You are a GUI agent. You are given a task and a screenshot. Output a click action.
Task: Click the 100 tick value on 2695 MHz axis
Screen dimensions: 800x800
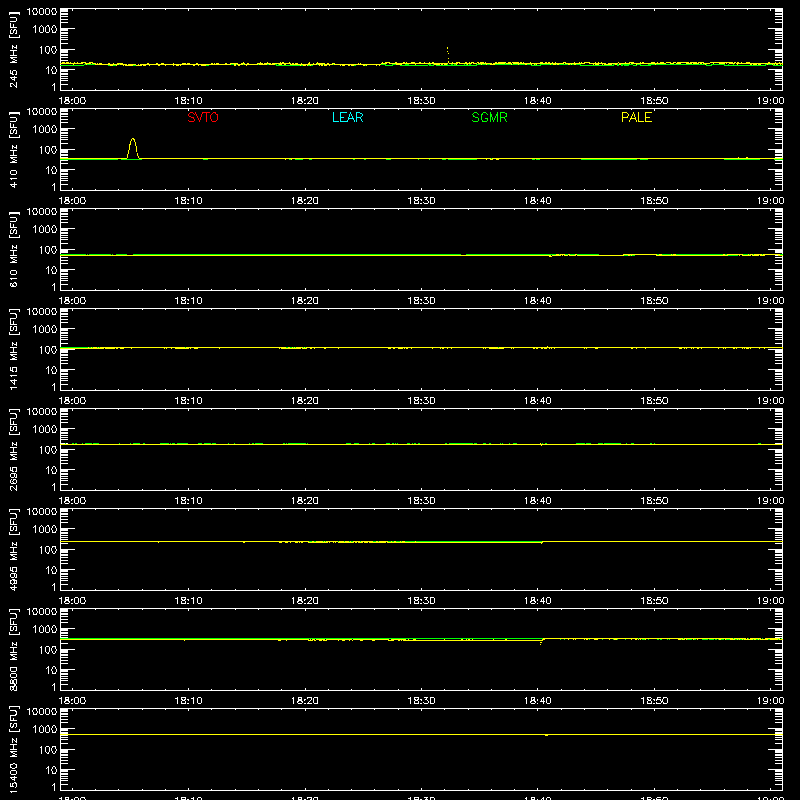(x=48, y=450)
